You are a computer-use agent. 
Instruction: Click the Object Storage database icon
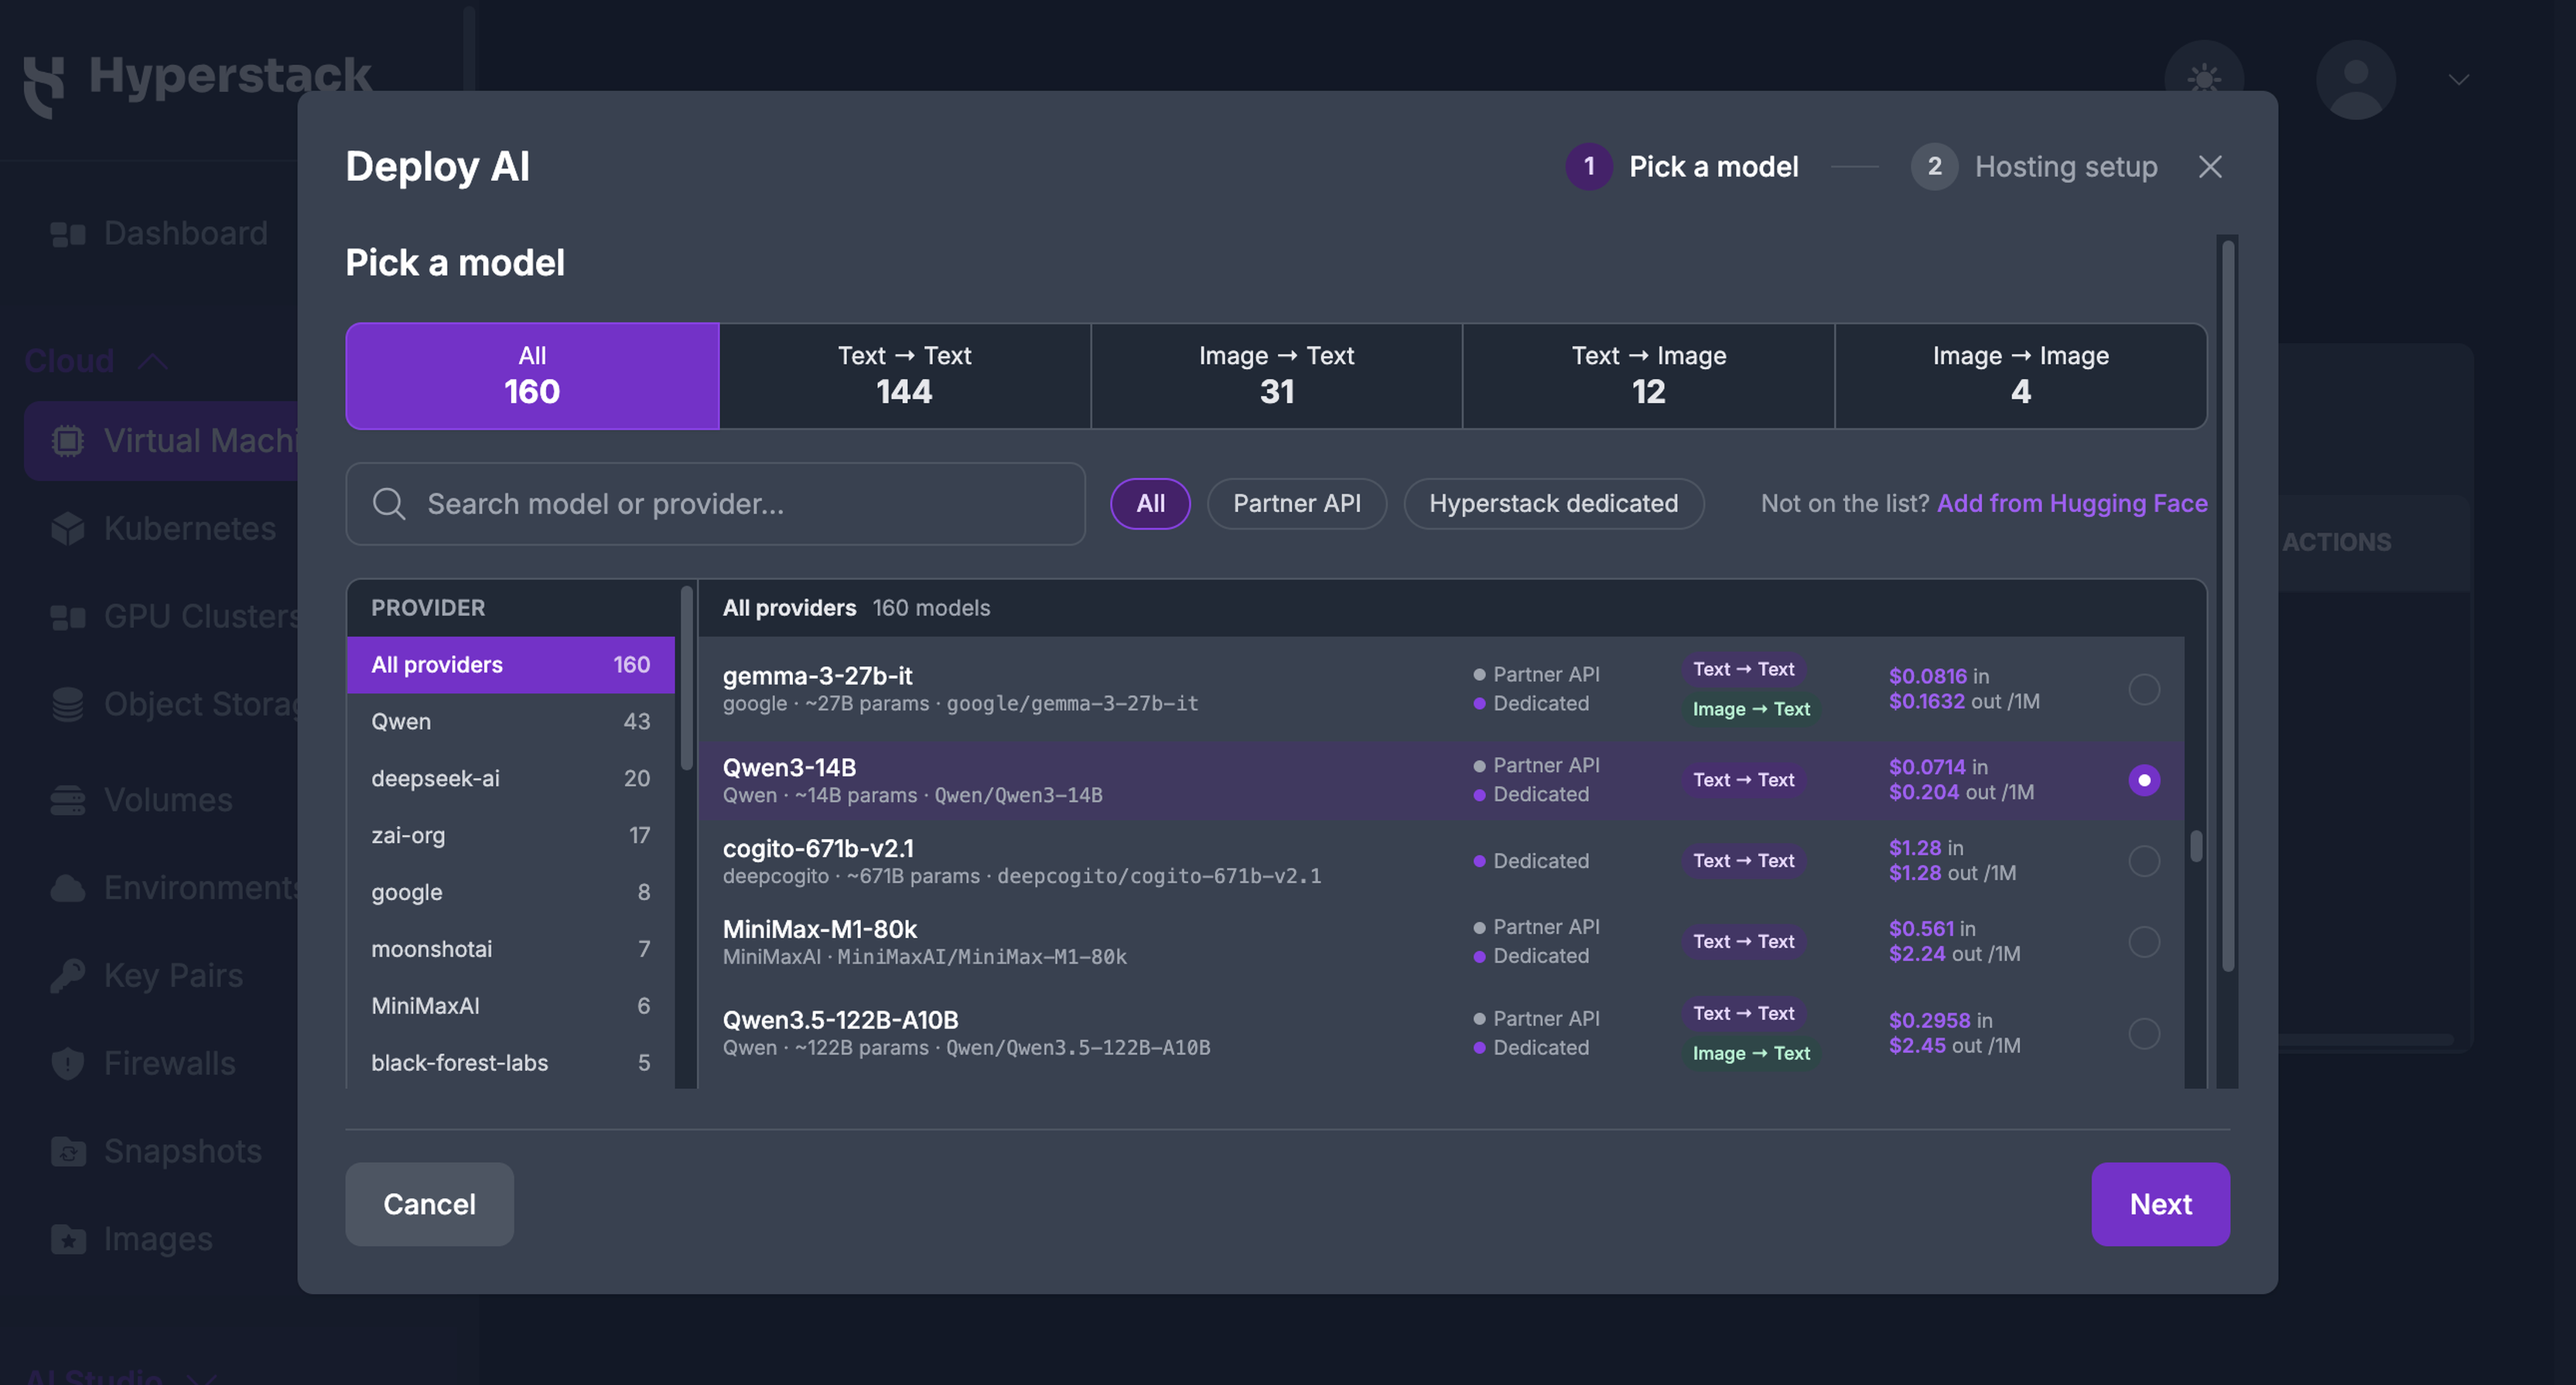[x=68, y=704]
